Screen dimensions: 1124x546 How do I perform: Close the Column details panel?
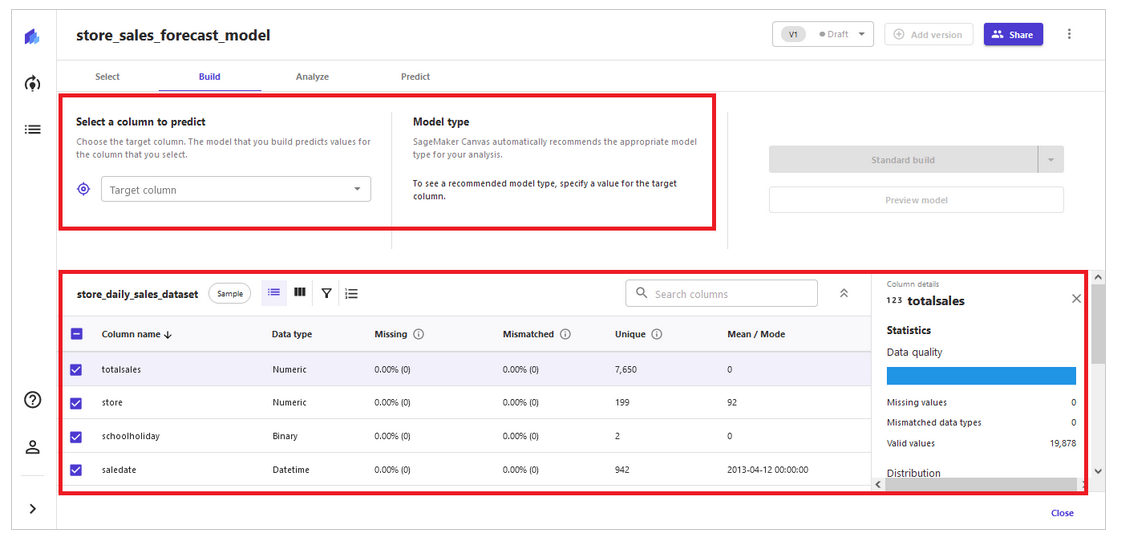[1076, 299]
